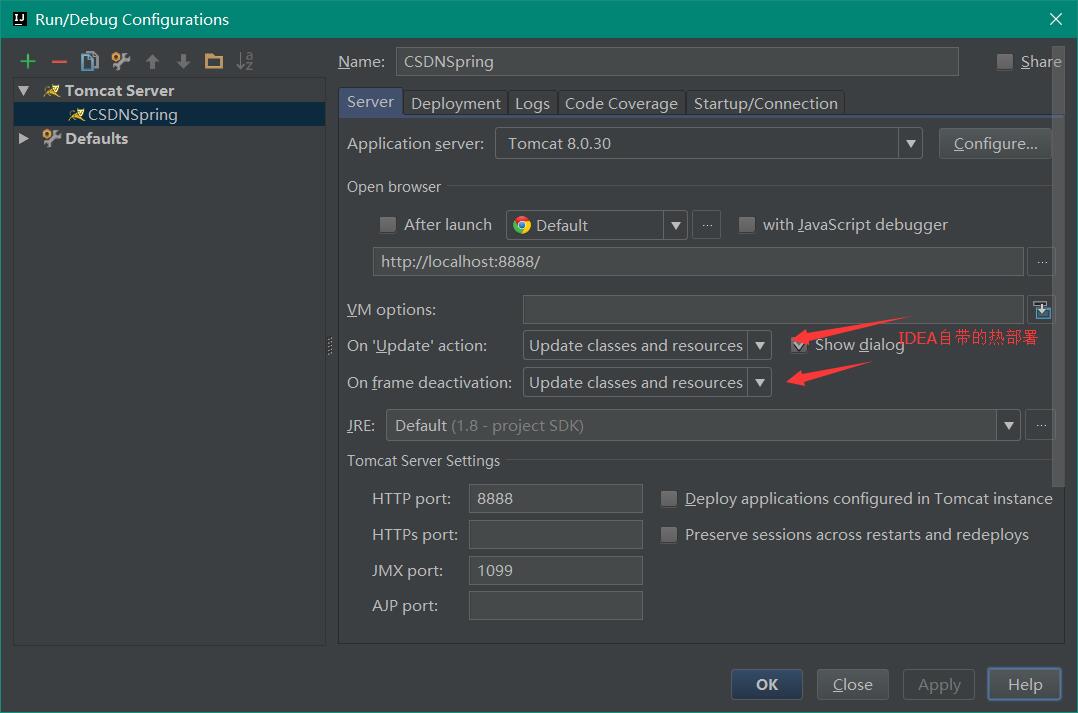Click the HTTP port field
The image size is (1078, 713).
tap(556, 498)
